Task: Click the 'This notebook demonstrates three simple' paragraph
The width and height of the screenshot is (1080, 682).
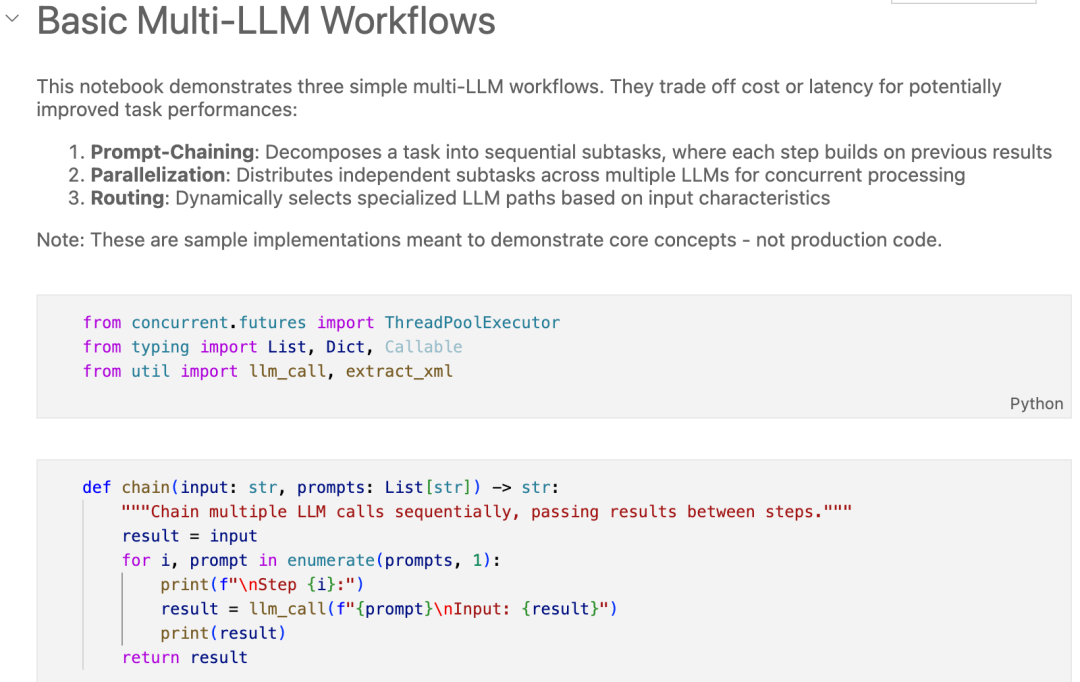Action: click(x=519, y=98)
